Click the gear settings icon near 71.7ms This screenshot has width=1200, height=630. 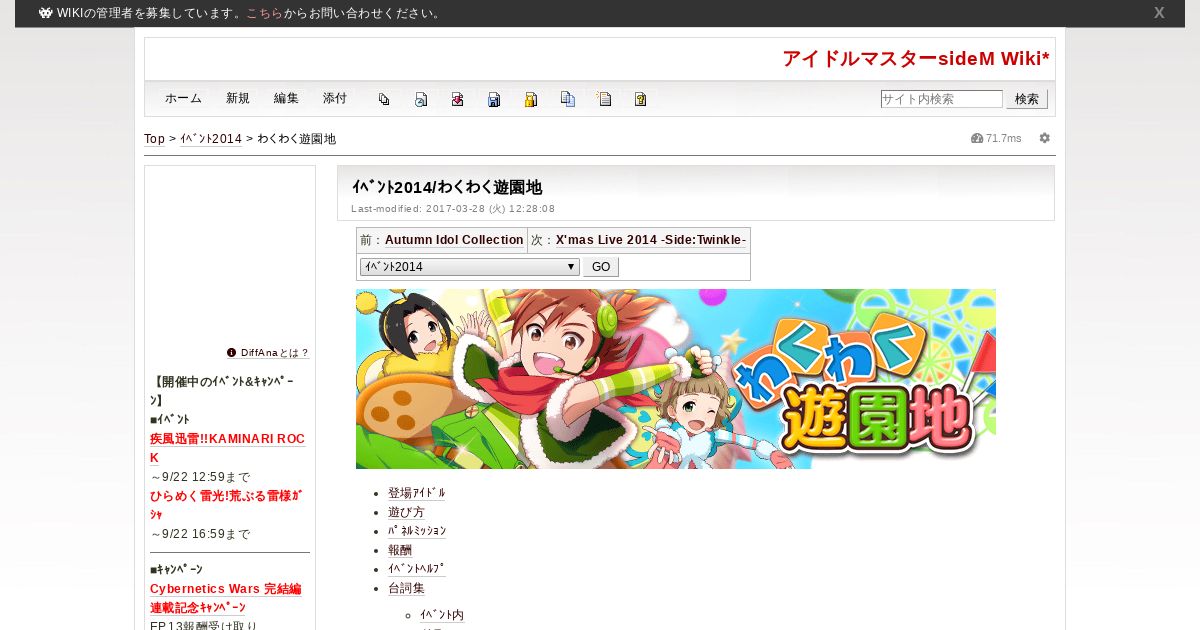click(1045, 138)
